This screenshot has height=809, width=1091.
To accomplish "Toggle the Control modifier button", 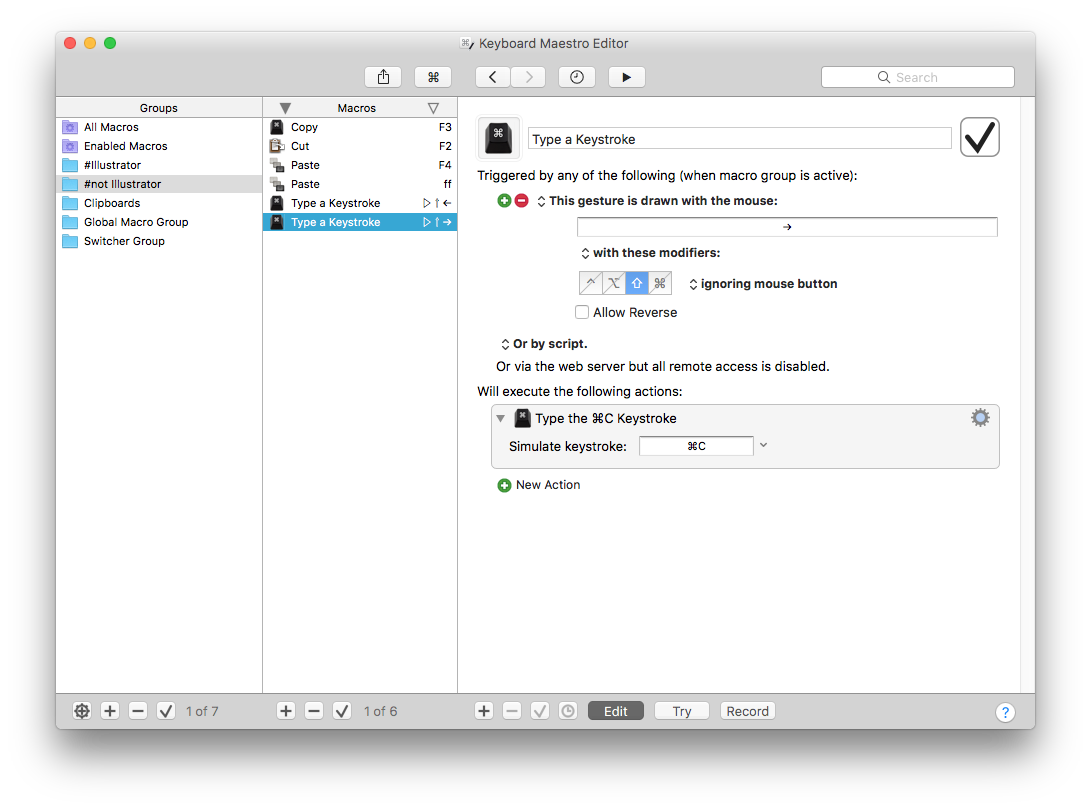I will coord(591,283).
